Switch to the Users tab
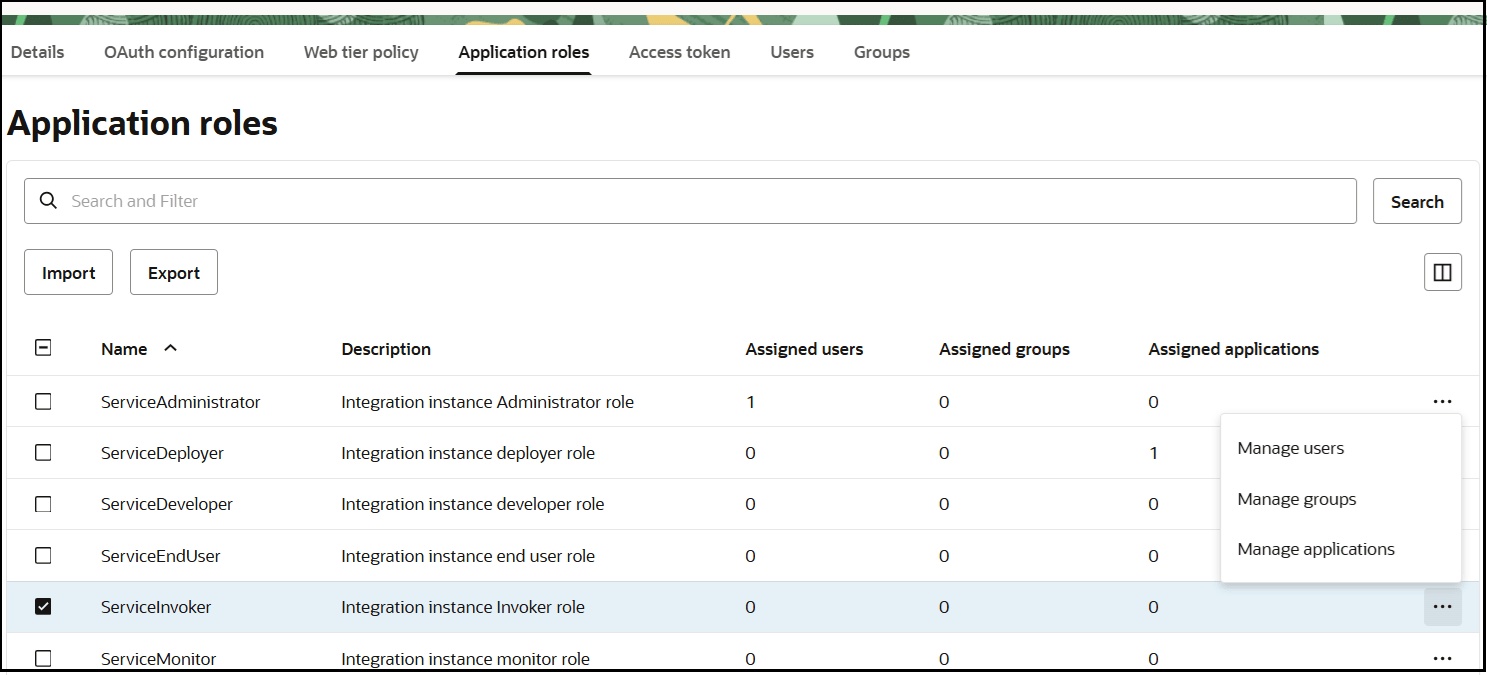 coord(791,52)
